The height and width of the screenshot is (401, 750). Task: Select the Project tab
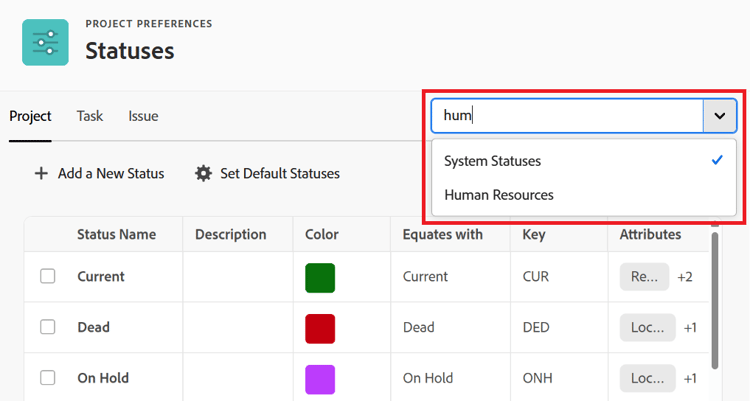(30, 116)
